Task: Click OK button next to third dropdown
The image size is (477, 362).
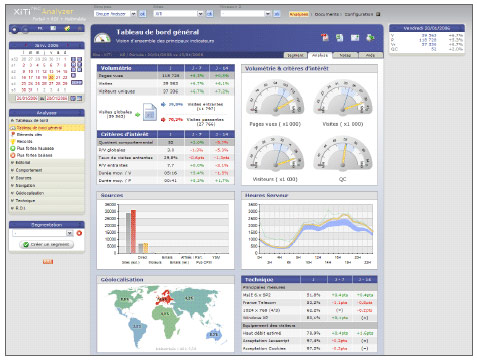Action: tap(277, 14)
